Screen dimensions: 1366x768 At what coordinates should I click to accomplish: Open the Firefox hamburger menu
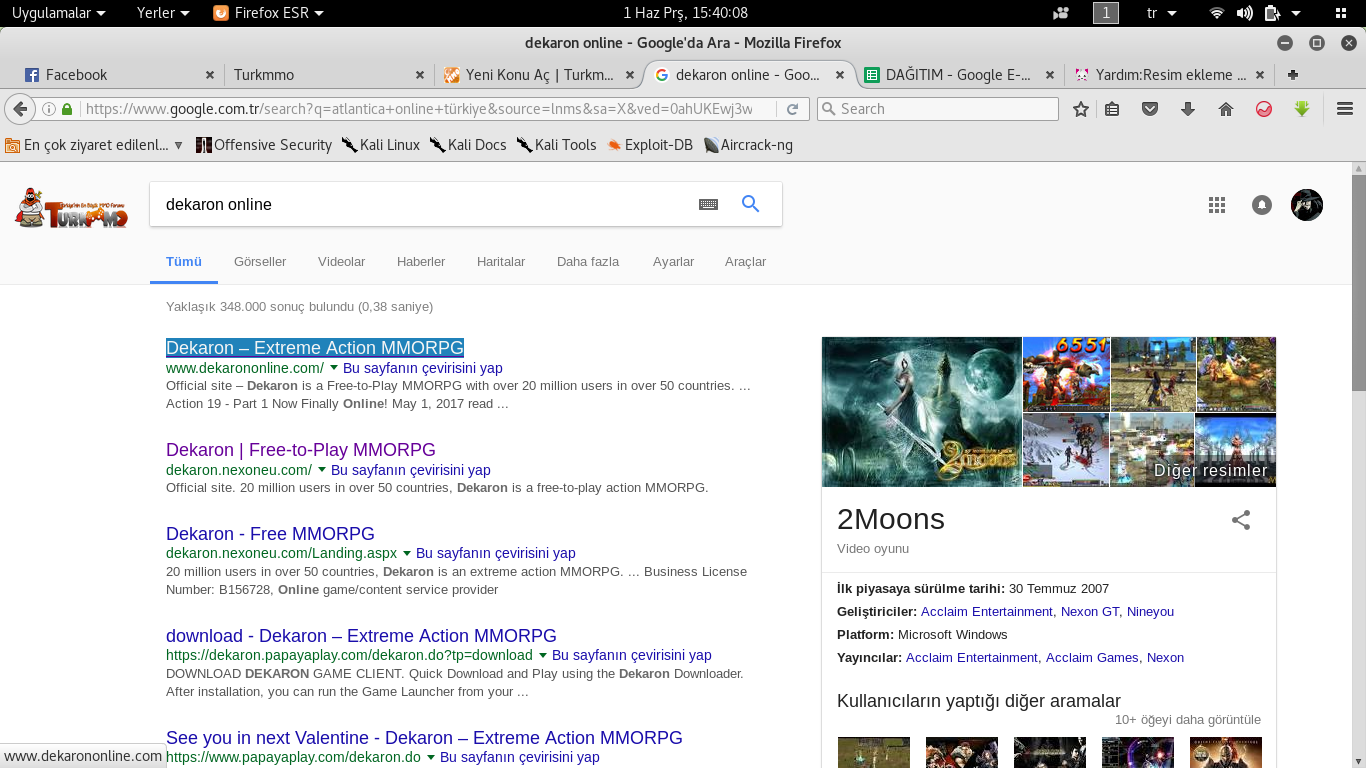[x=1345, y=109]
